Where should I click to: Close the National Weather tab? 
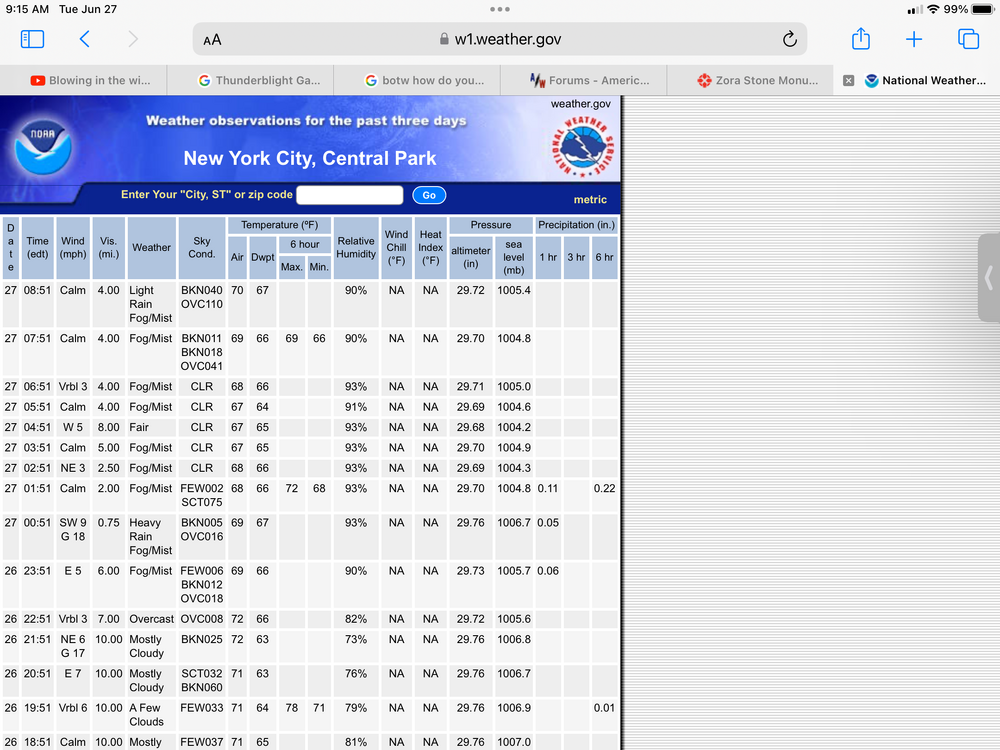pos(848,80)
